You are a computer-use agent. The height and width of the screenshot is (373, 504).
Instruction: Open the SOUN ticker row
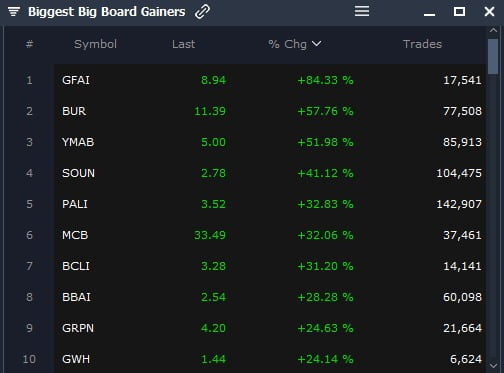[x=270, y=173]
